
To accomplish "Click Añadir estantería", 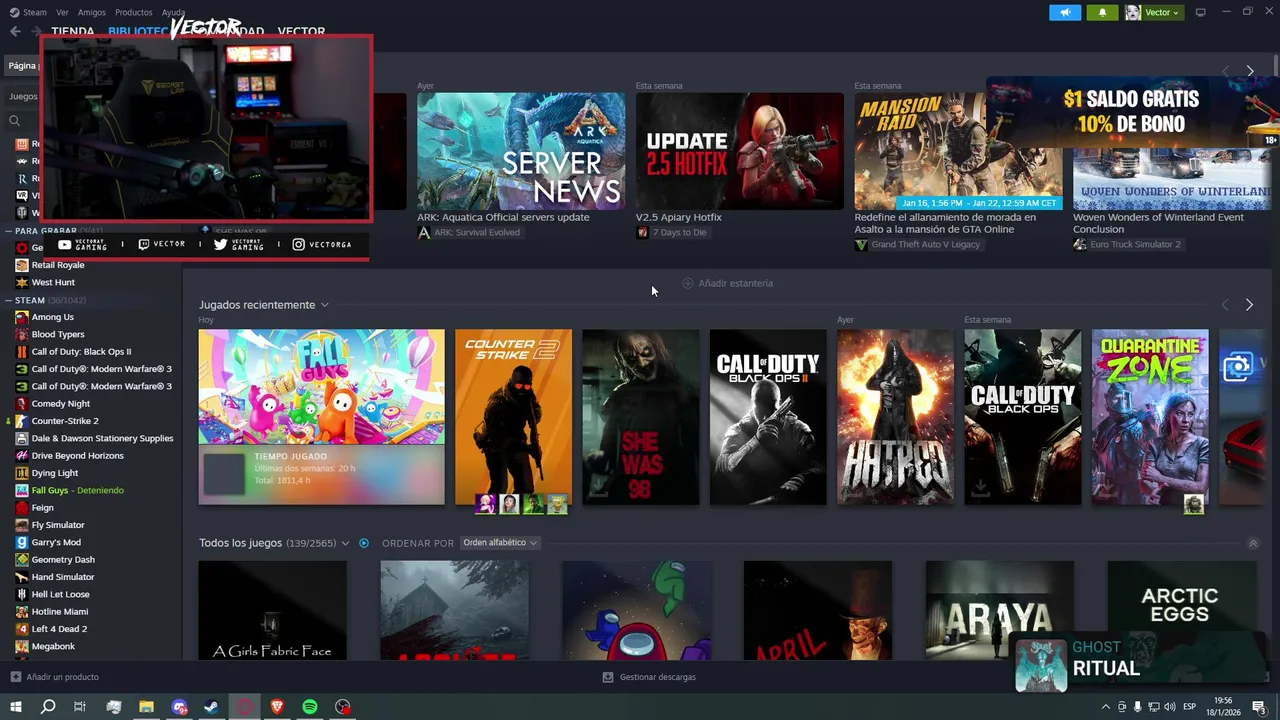I will (735, 283).
